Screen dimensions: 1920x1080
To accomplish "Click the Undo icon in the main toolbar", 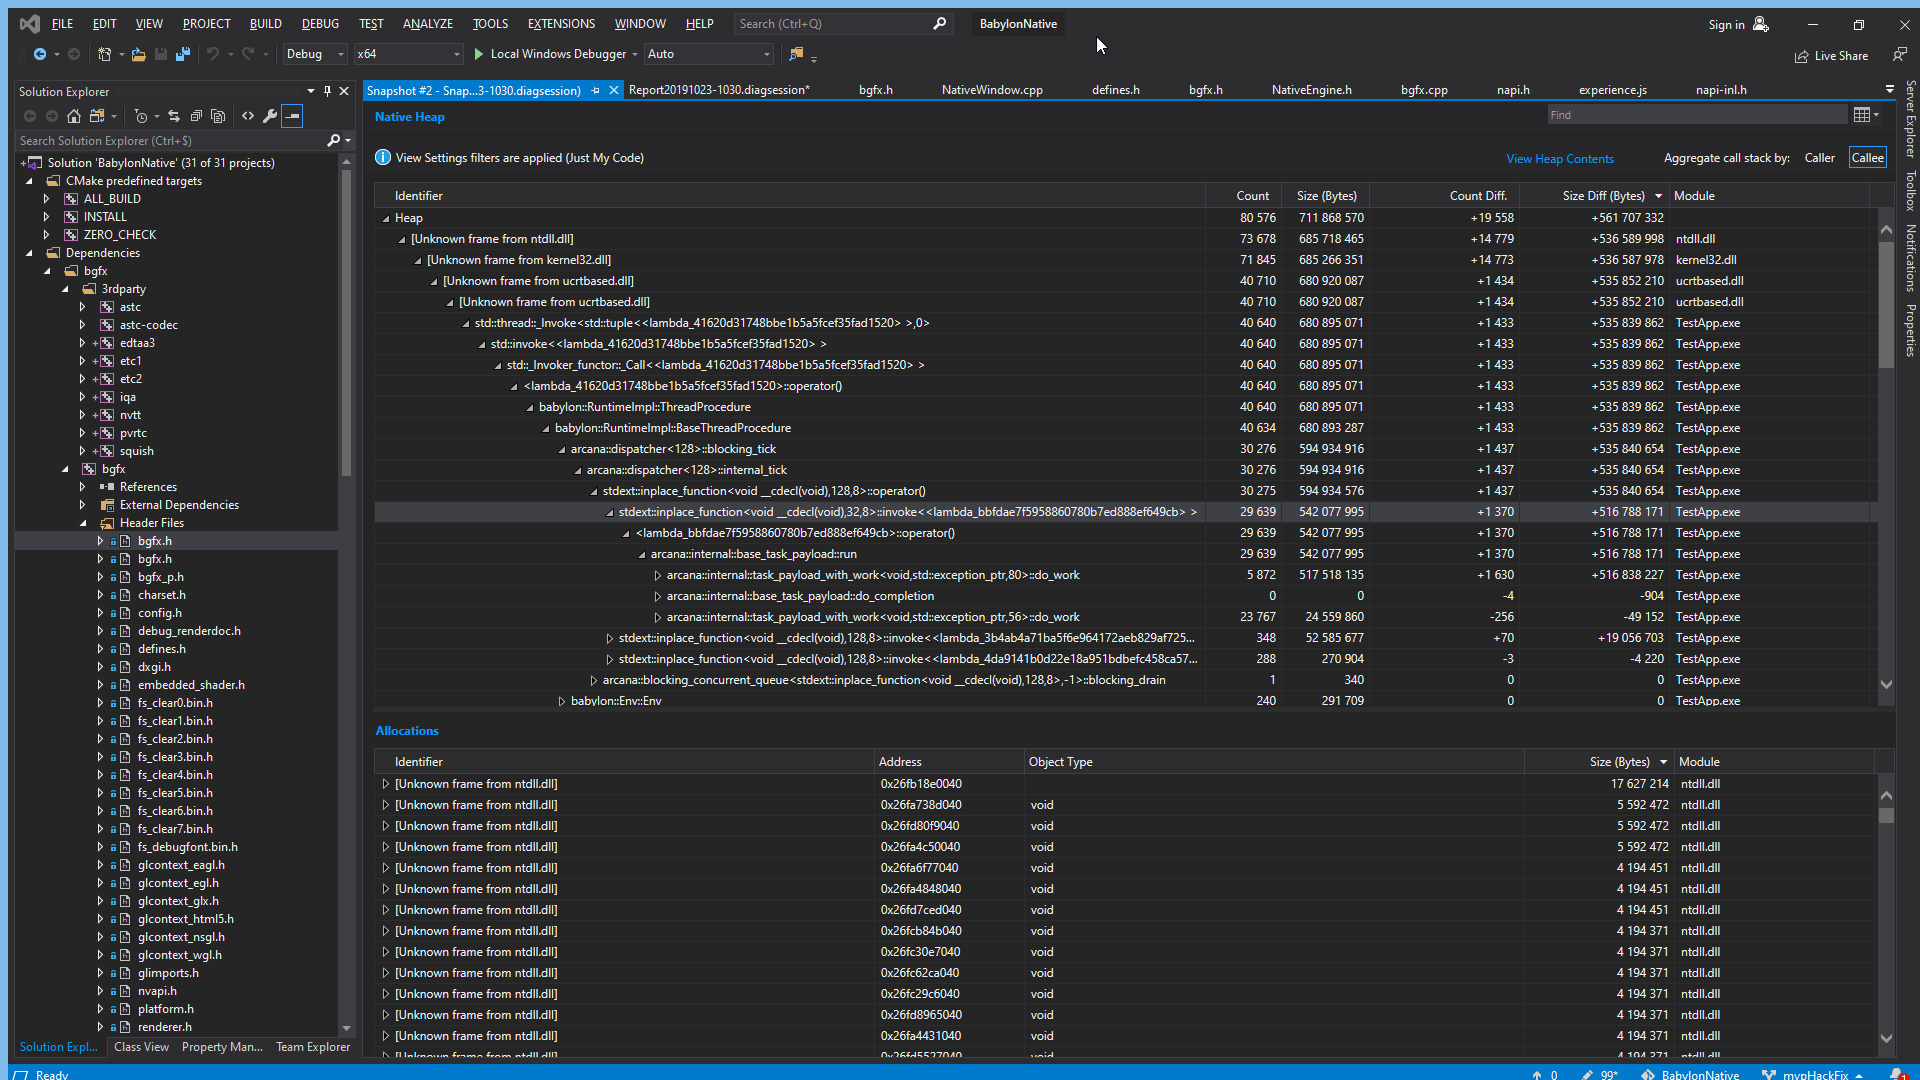I will point(214,54).
